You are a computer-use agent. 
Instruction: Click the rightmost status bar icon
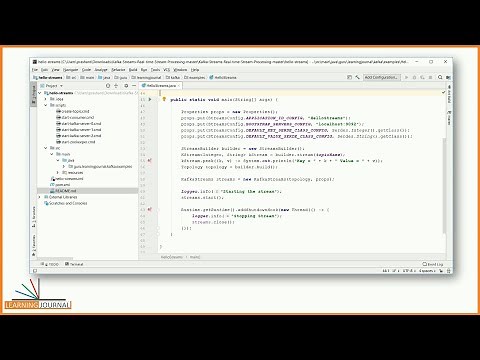[448, 271]
